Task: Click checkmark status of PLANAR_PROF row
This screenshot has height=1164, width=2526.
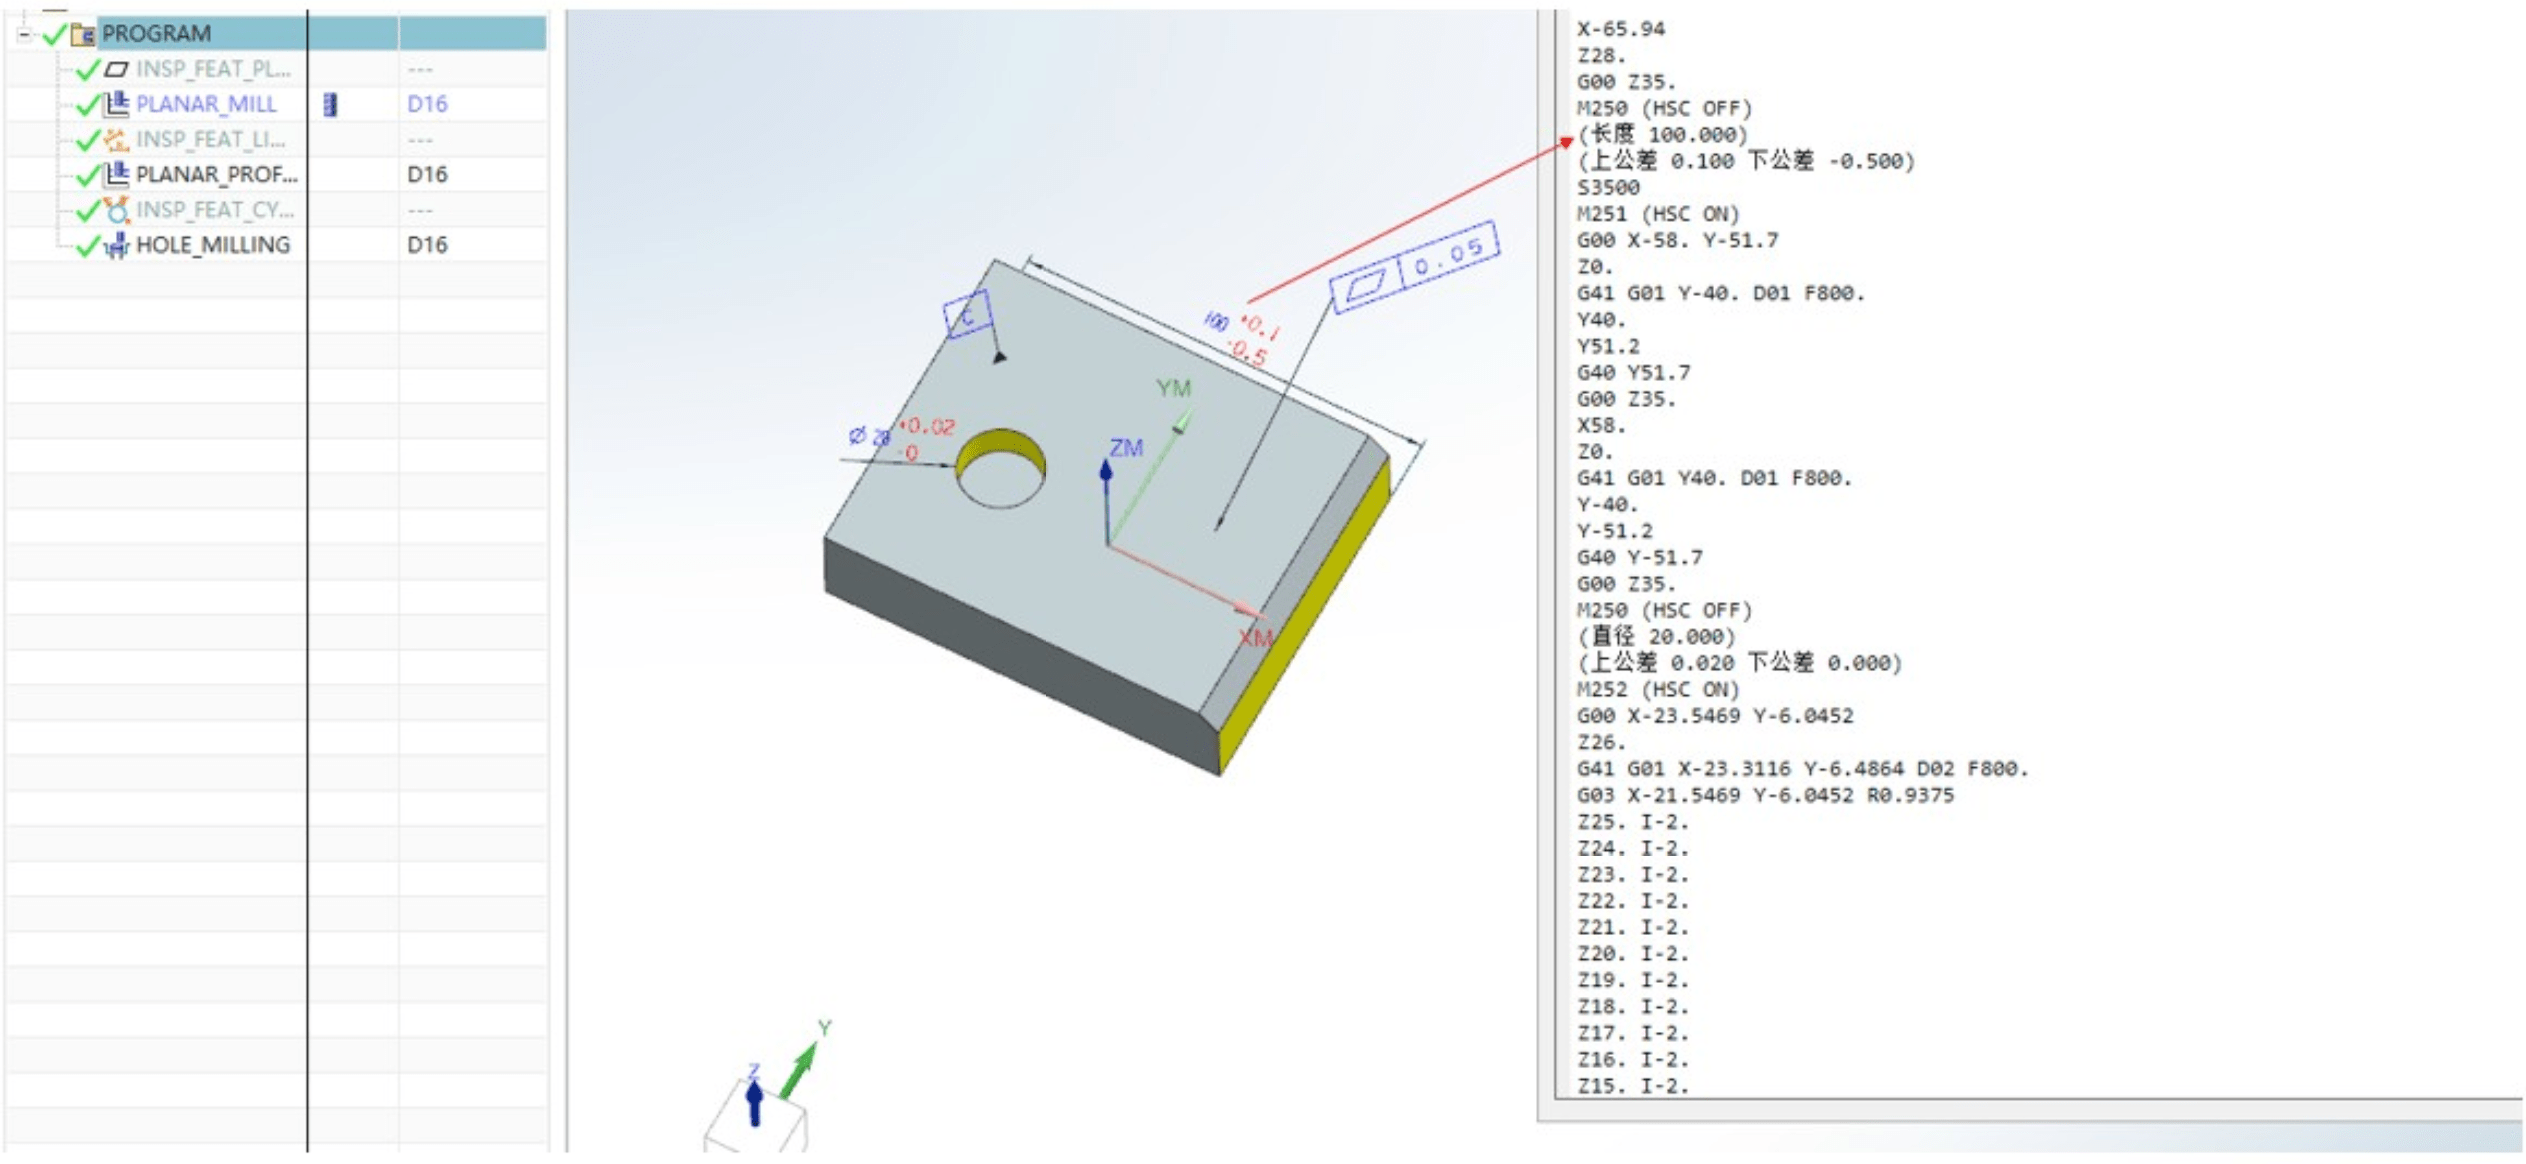Action: click(x=88, y=175)
